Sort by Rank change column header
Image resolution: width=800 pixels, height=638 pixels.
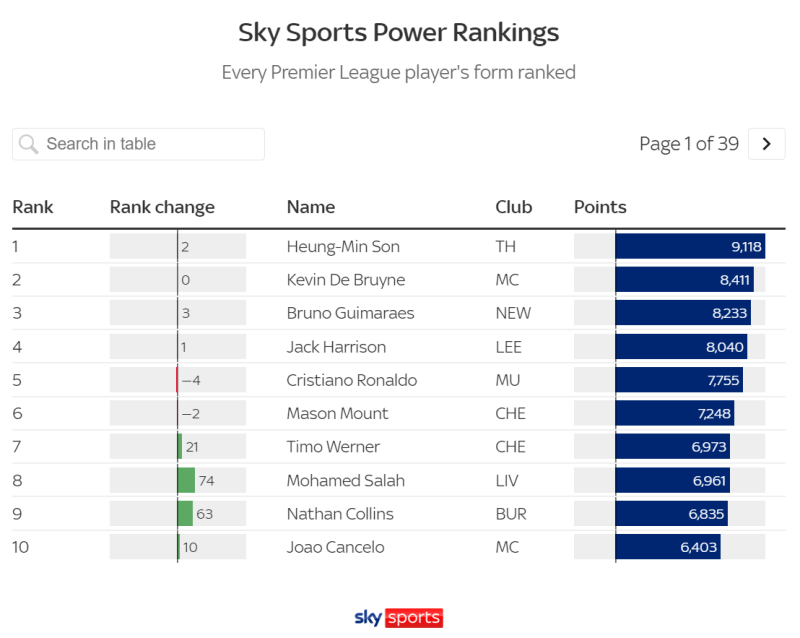[x=162, y=207]
